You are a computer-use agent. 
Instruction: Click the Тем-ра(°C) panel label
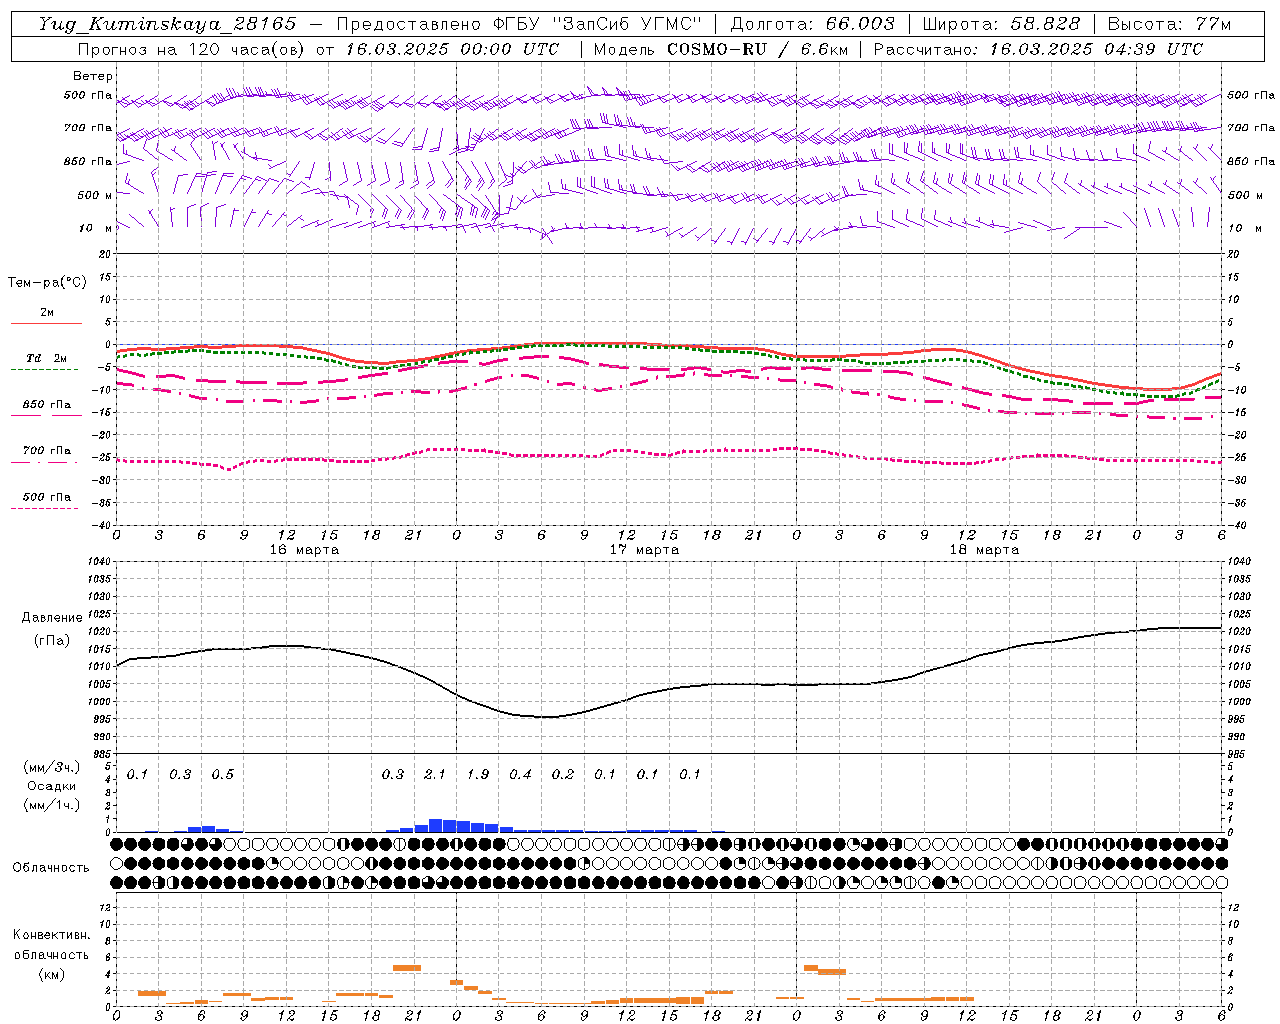coord(47,283)
